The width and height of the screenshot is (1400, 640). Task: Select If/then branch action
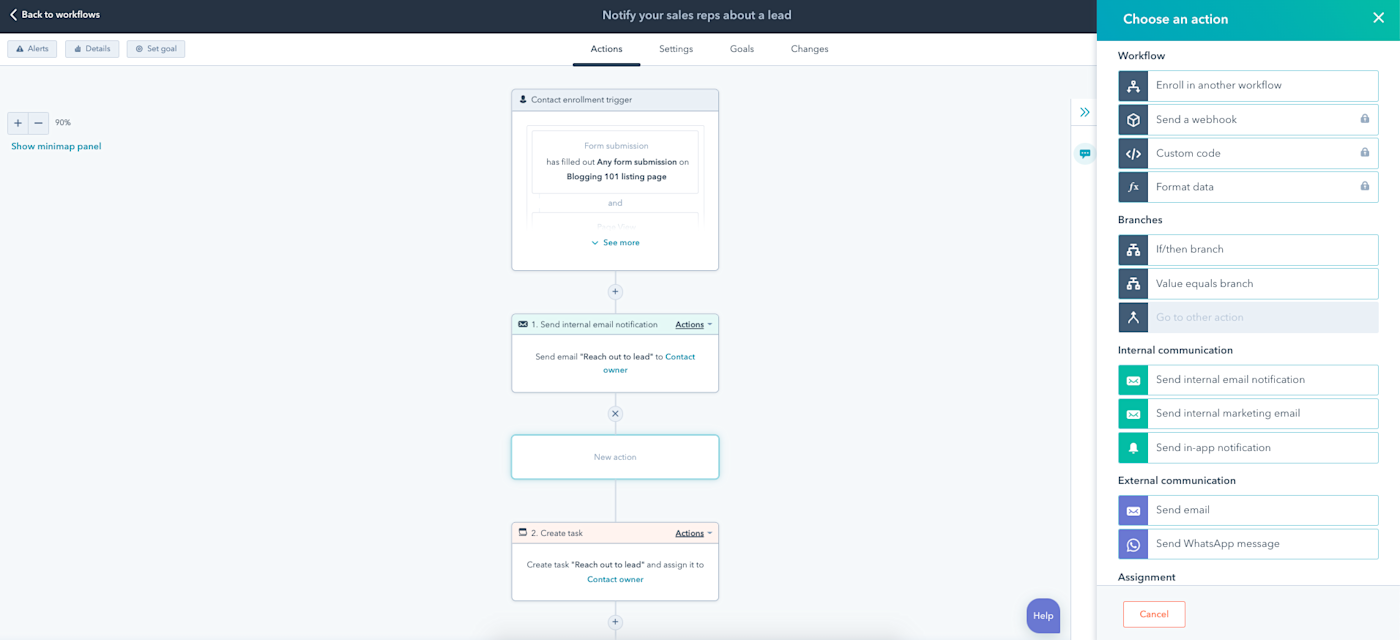click(1248, 250)
